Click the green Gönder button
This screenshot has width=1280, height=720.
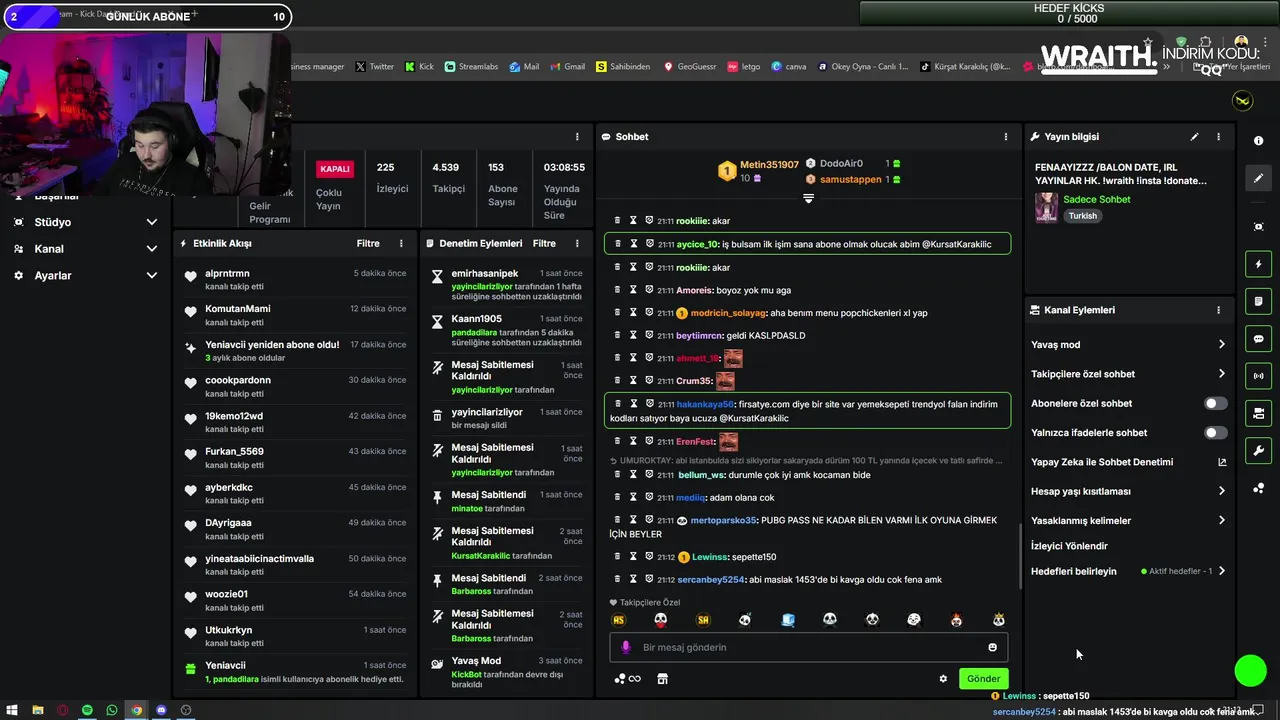983,679
